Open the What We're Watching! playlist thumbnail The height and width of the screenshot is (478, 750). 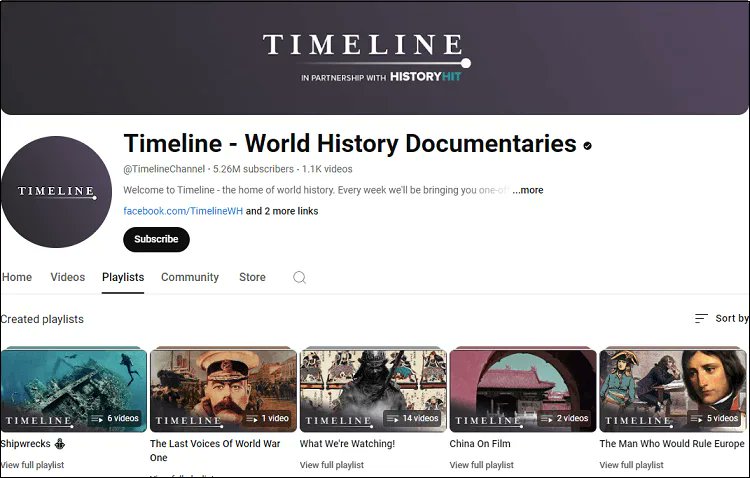click(373, 389)
